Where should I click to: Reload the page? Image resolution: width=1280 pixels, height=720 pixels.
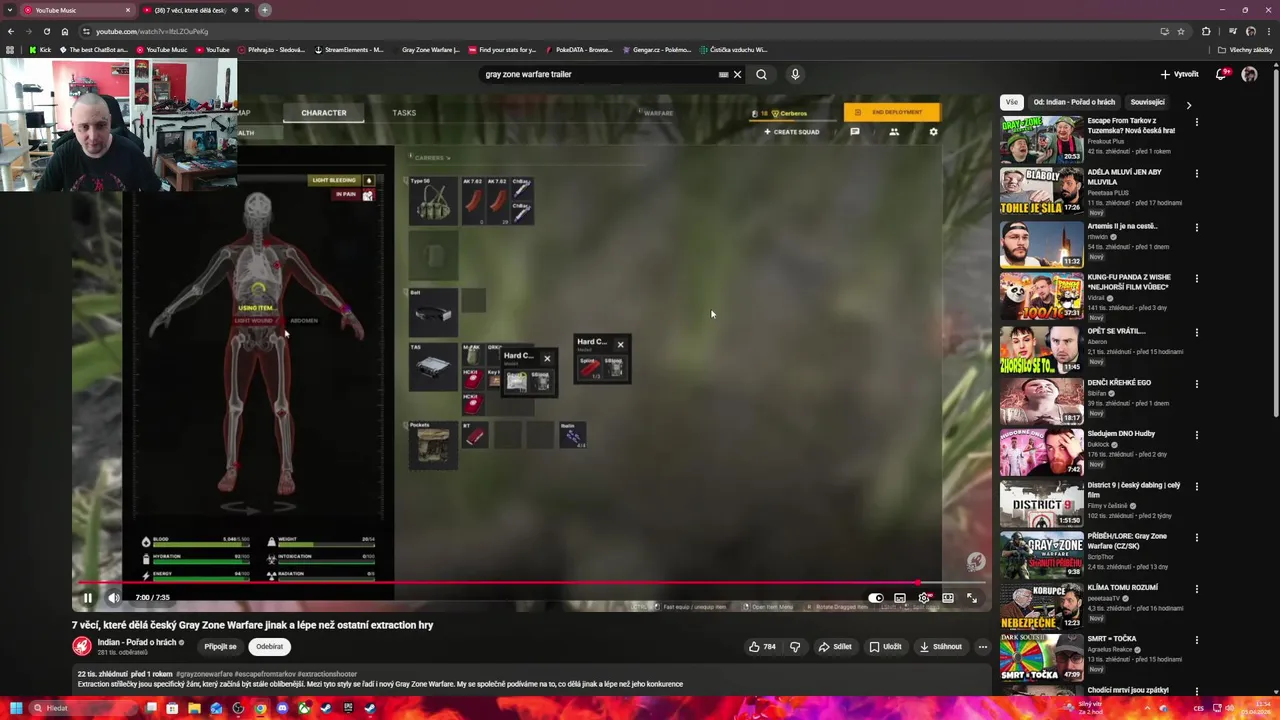pos(46,31)
